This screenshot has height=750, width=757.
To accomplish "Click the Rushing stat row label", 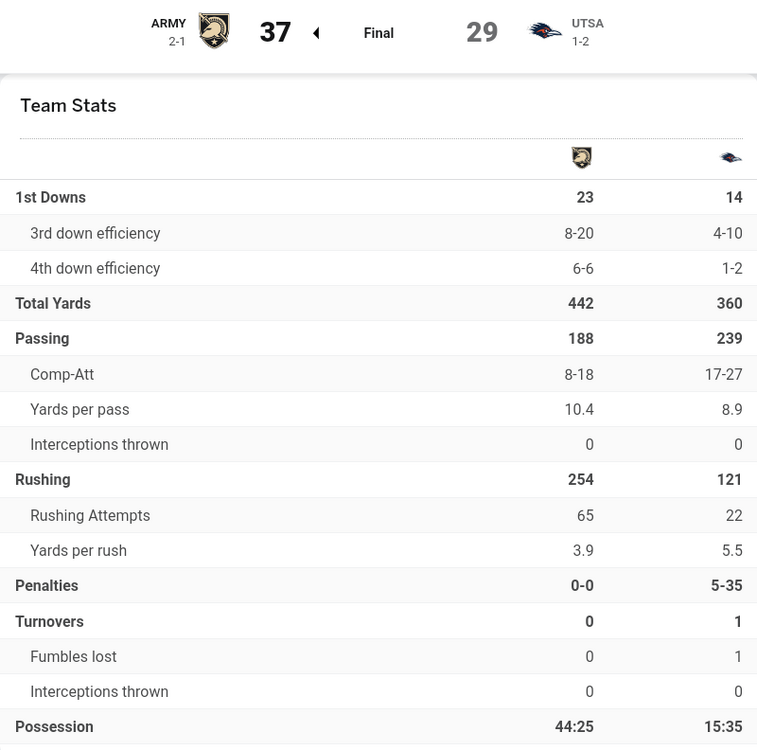I will pyautogui.click(x=43, y=479).
